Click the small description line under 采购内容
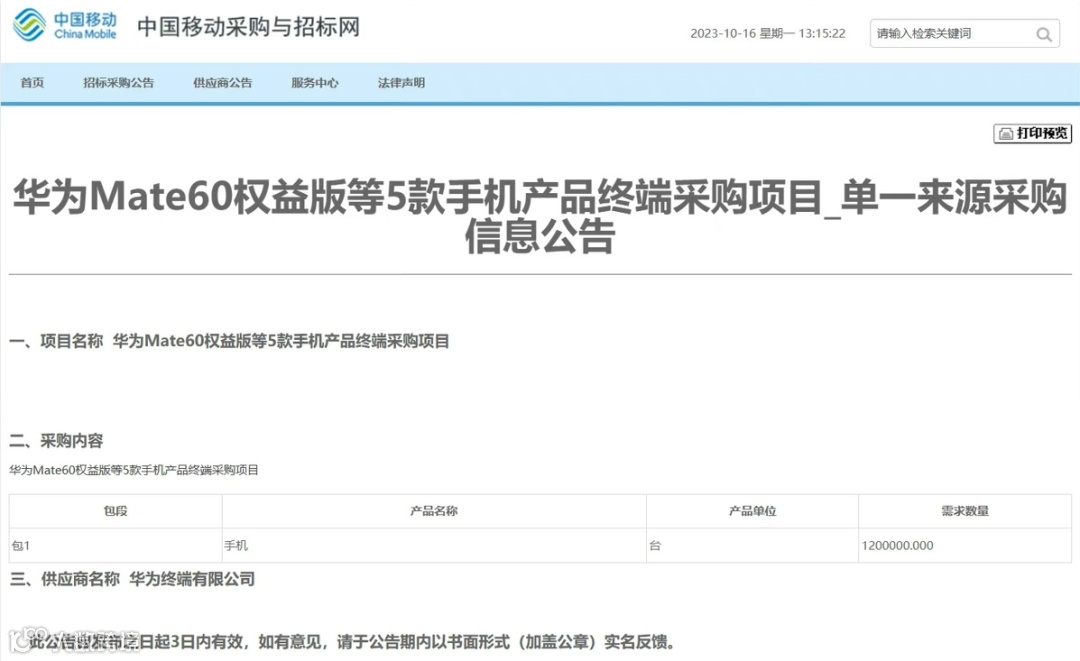Screen dimensions: 1080x661 (134, 470)
